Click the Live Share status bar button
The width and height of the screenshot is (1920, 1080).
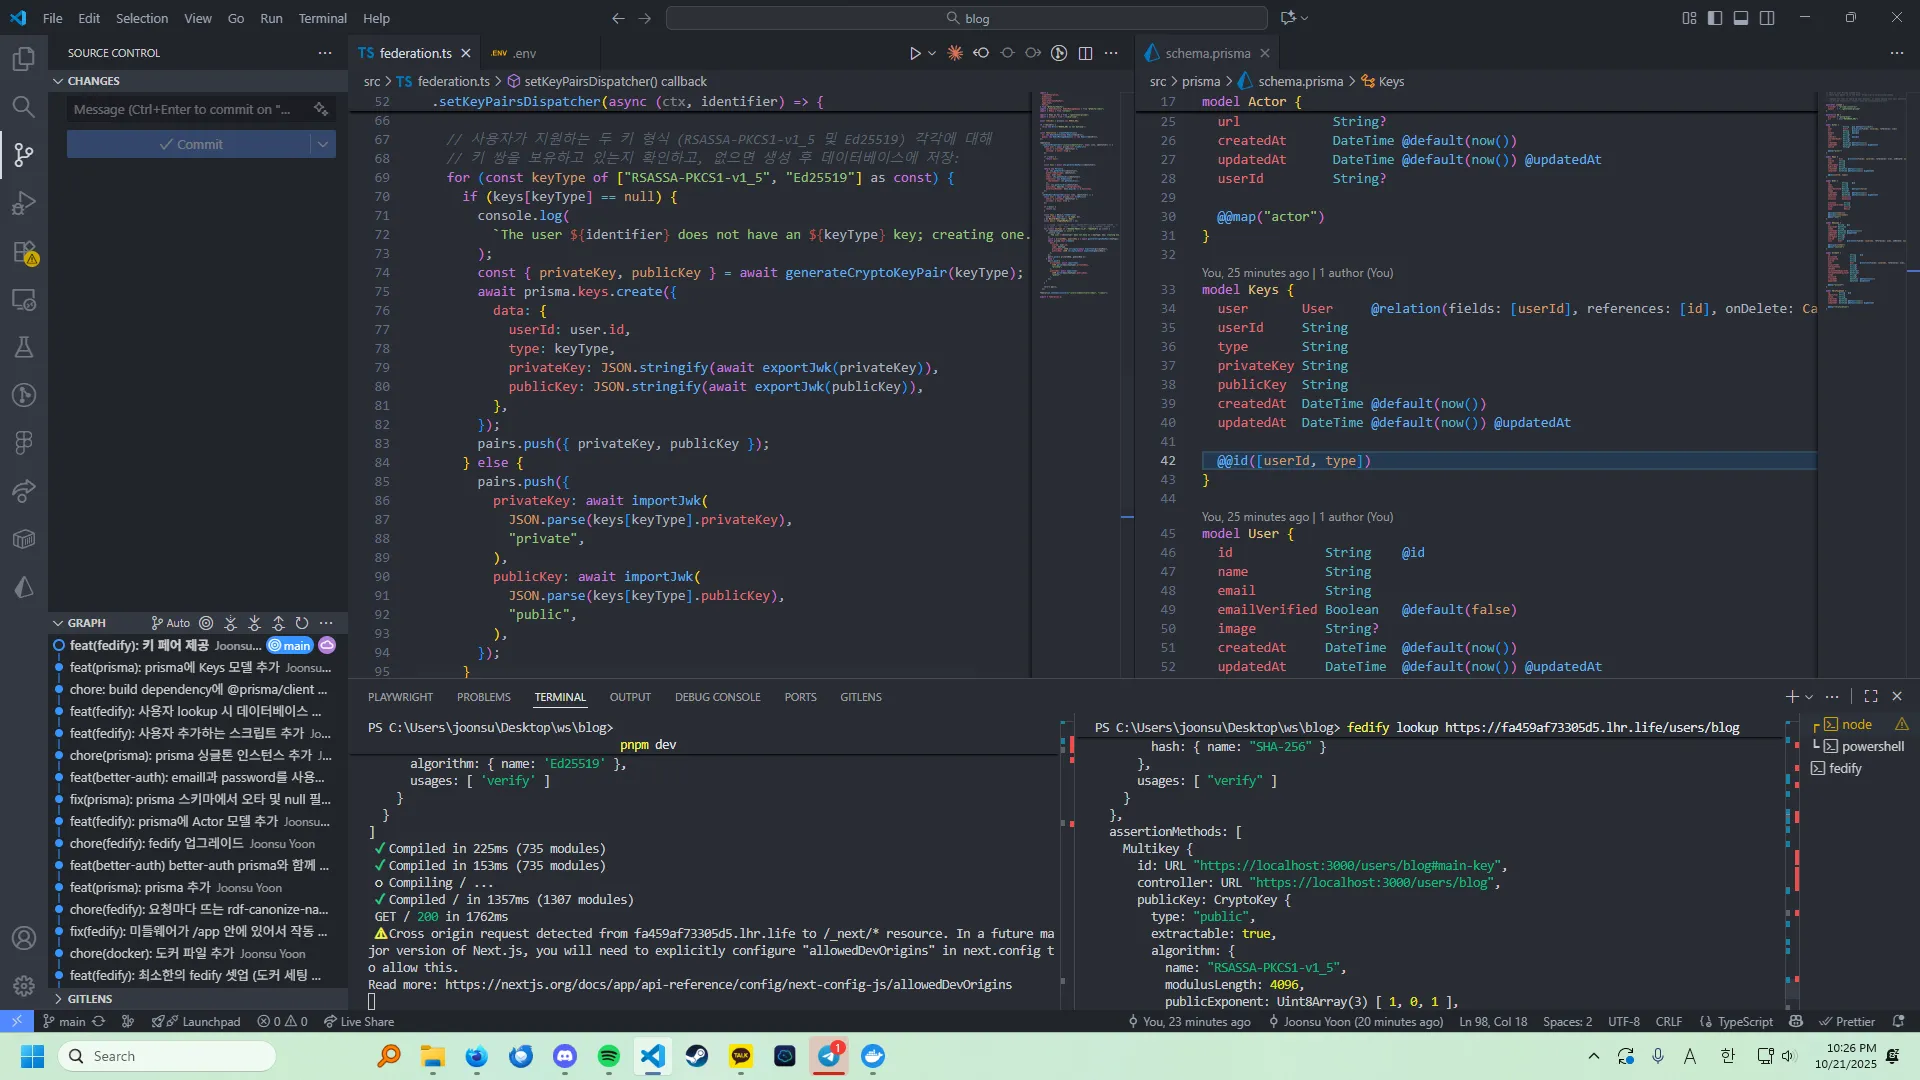point(359,1022)
